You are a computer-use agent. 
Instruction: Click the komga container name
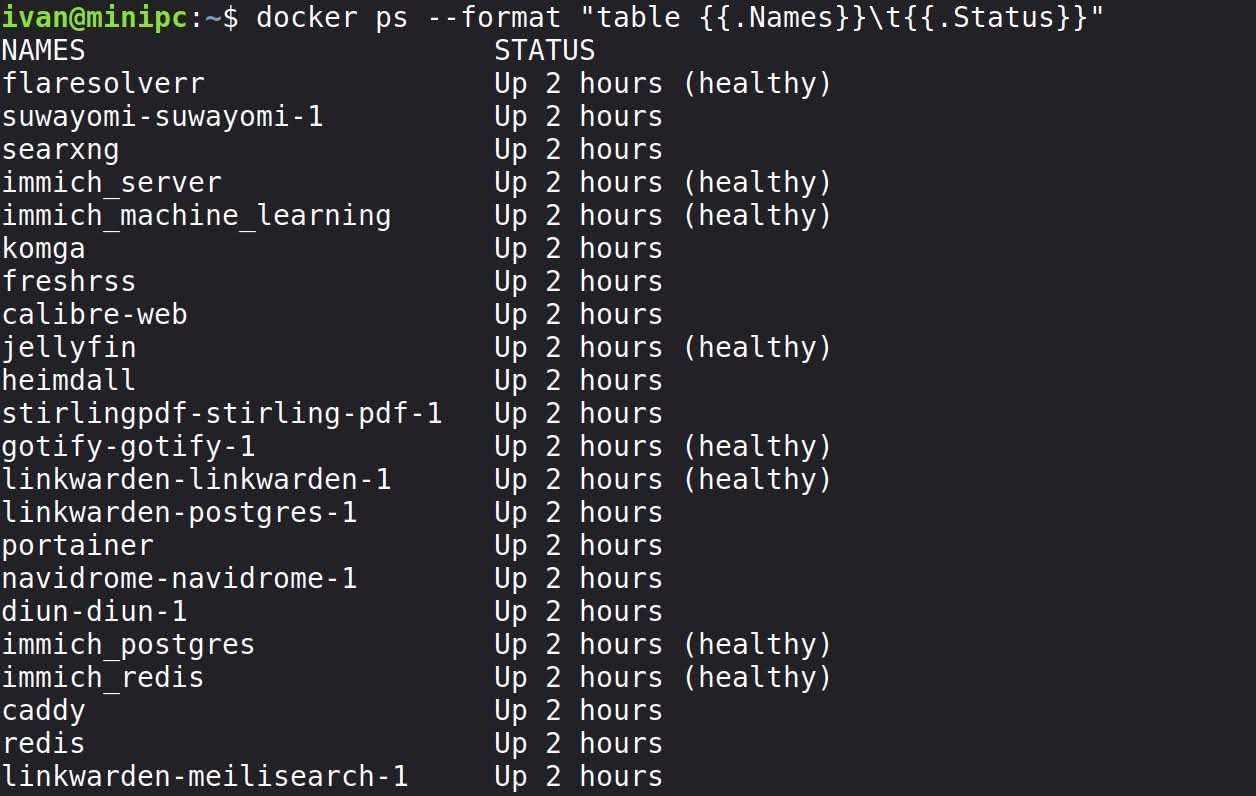43,248
